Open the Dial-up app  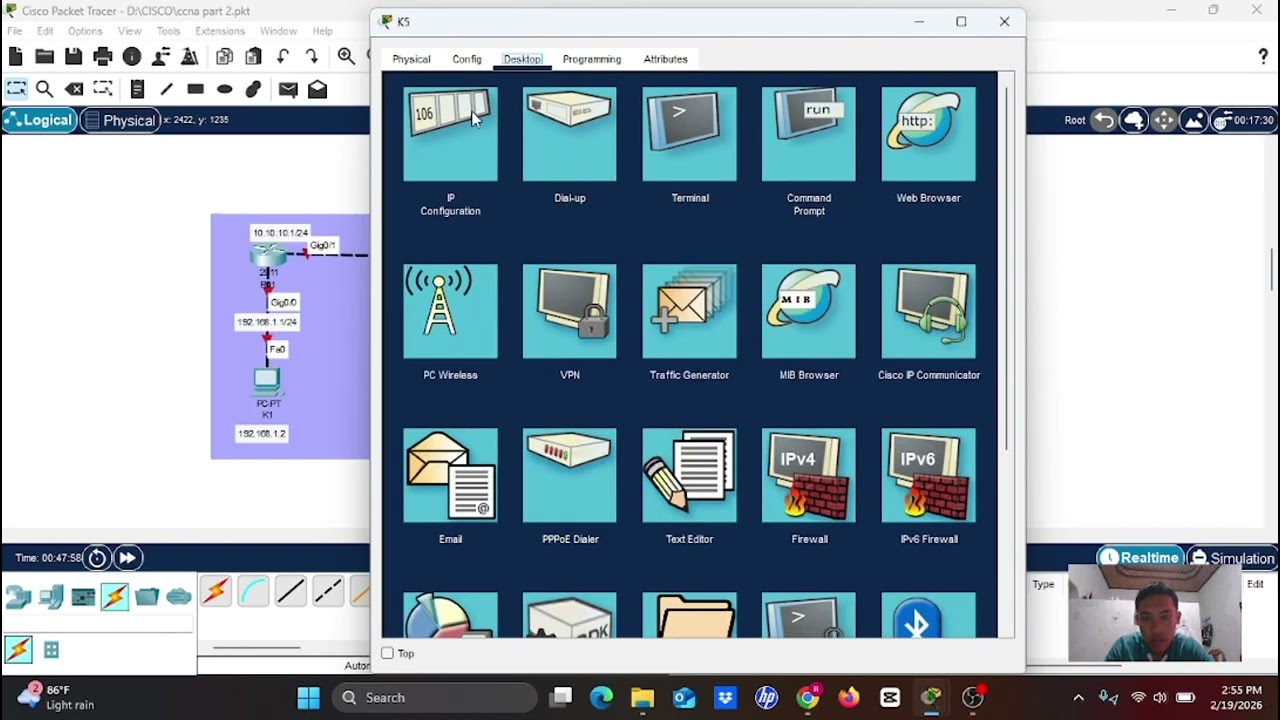[570, 134]
